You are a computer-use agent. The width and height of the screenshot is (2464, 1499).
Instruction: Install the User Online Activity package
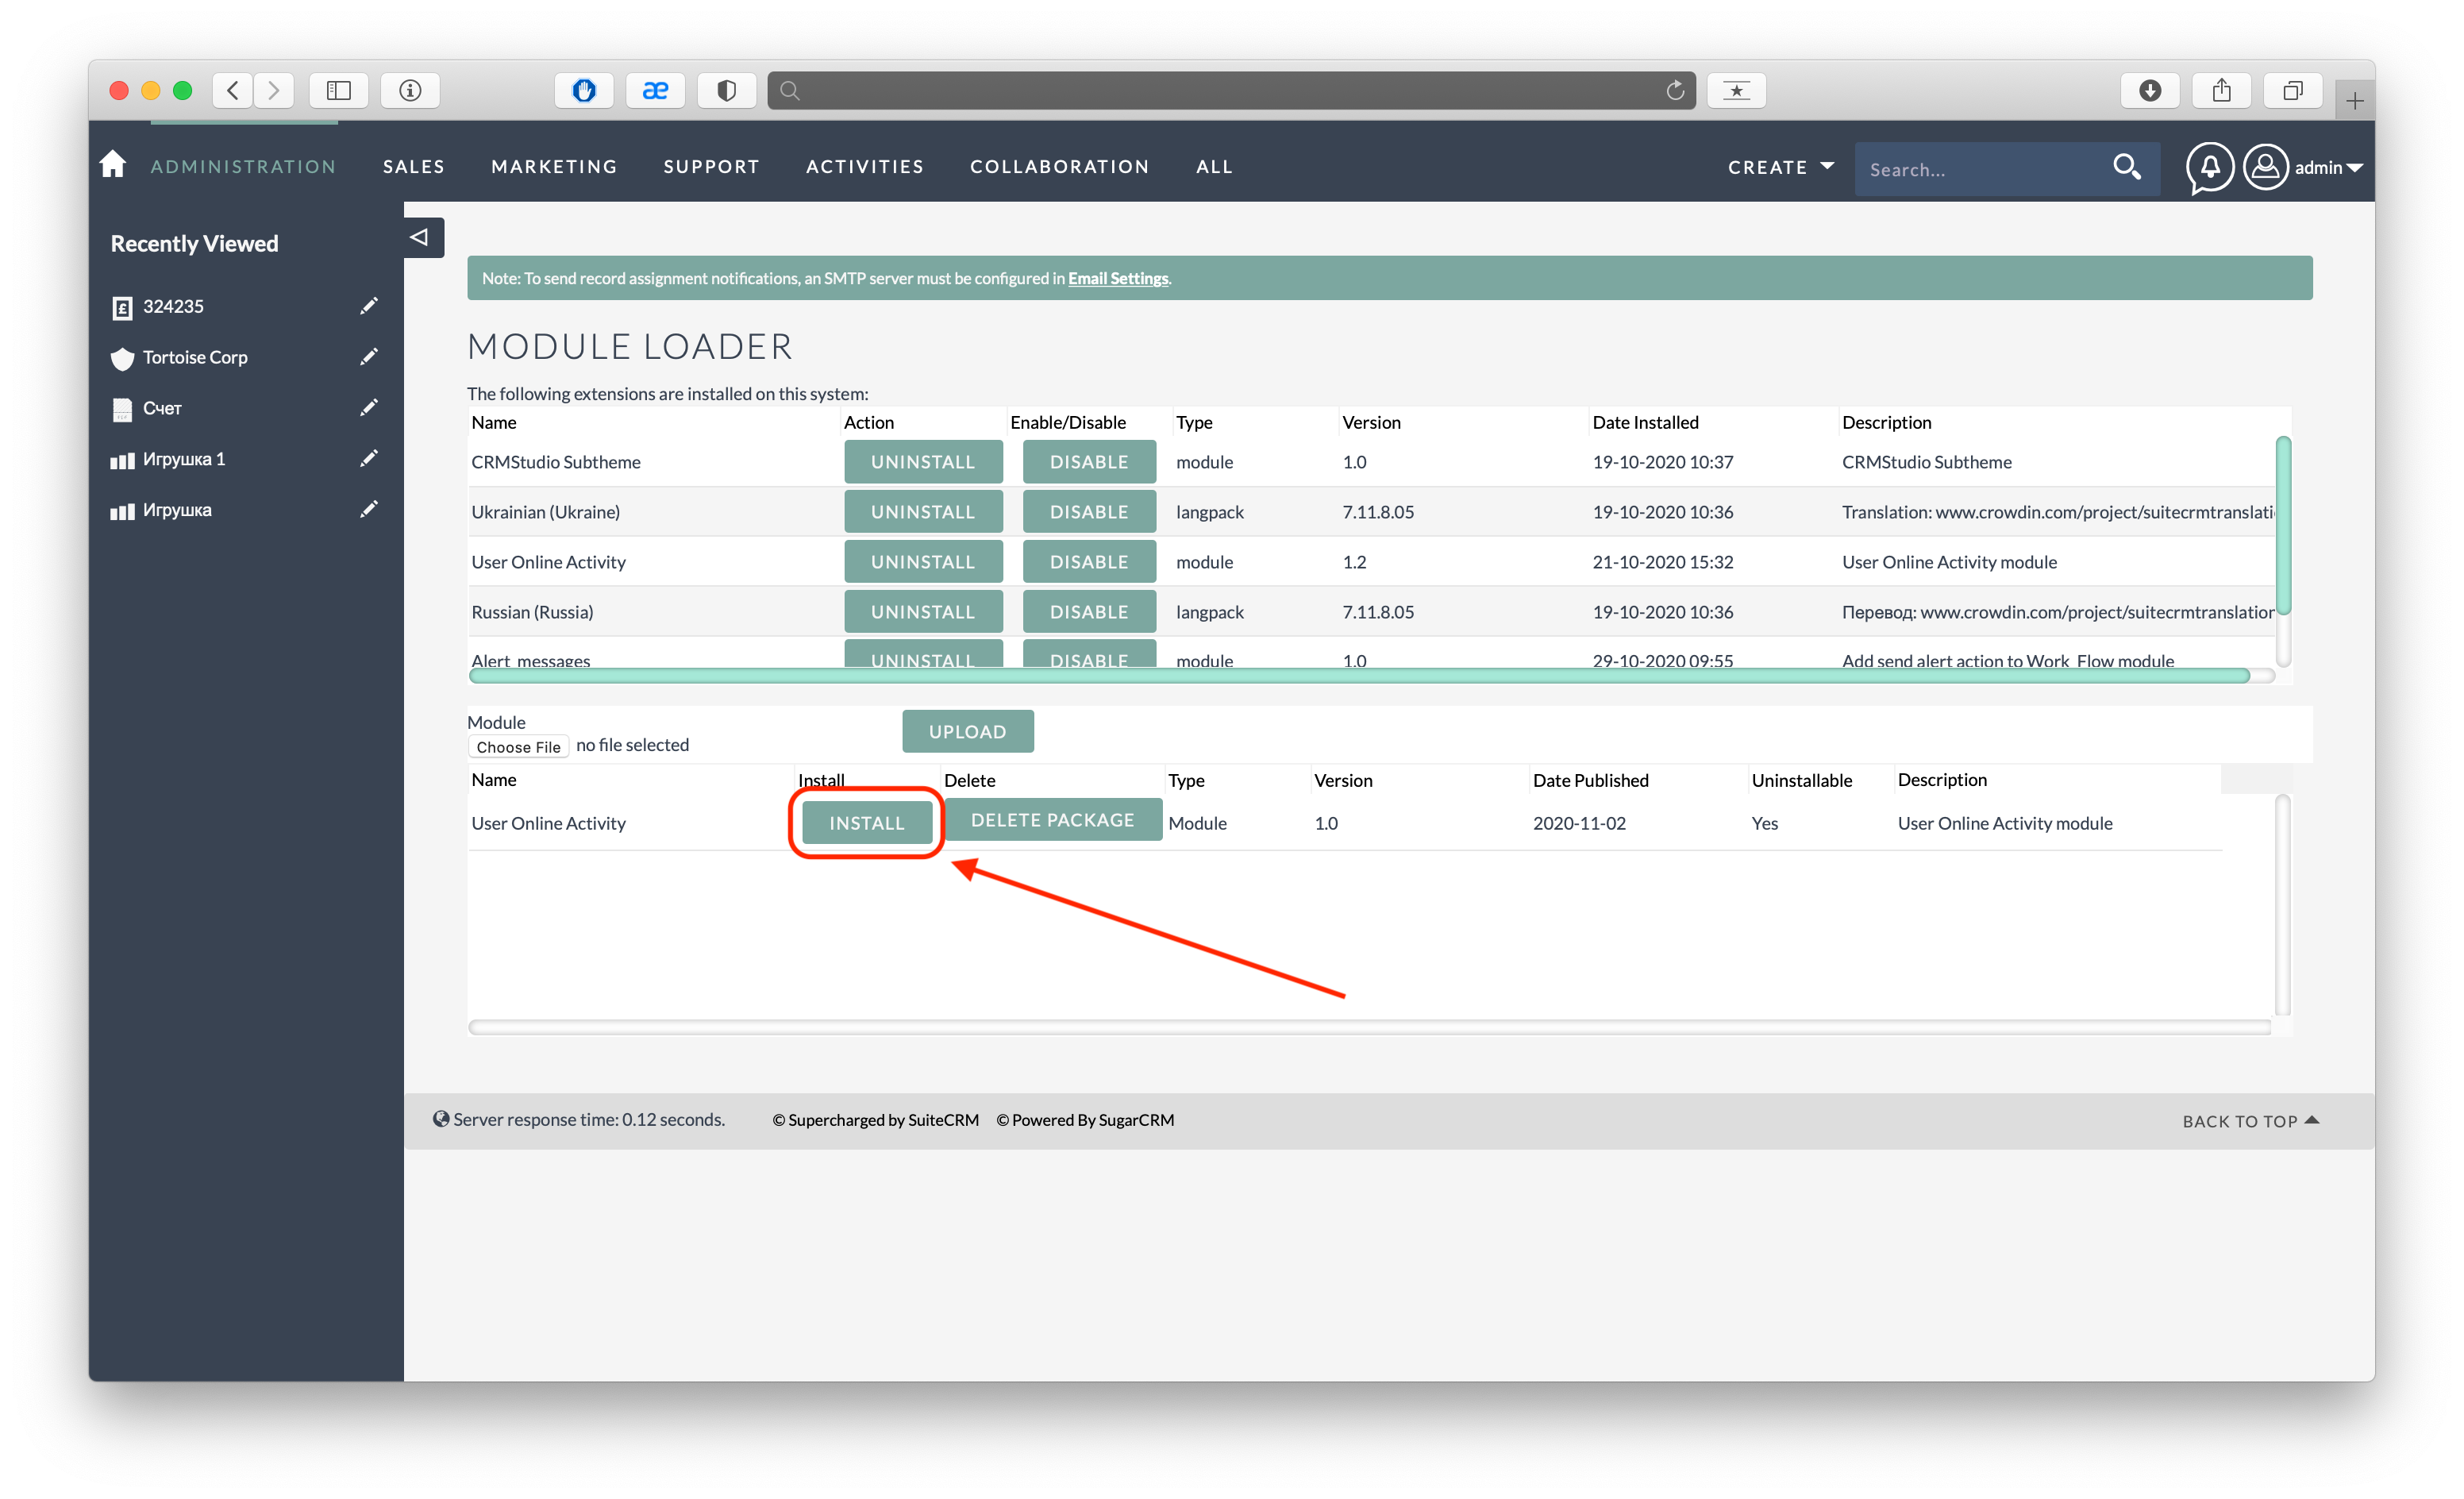tap(866, 823)
